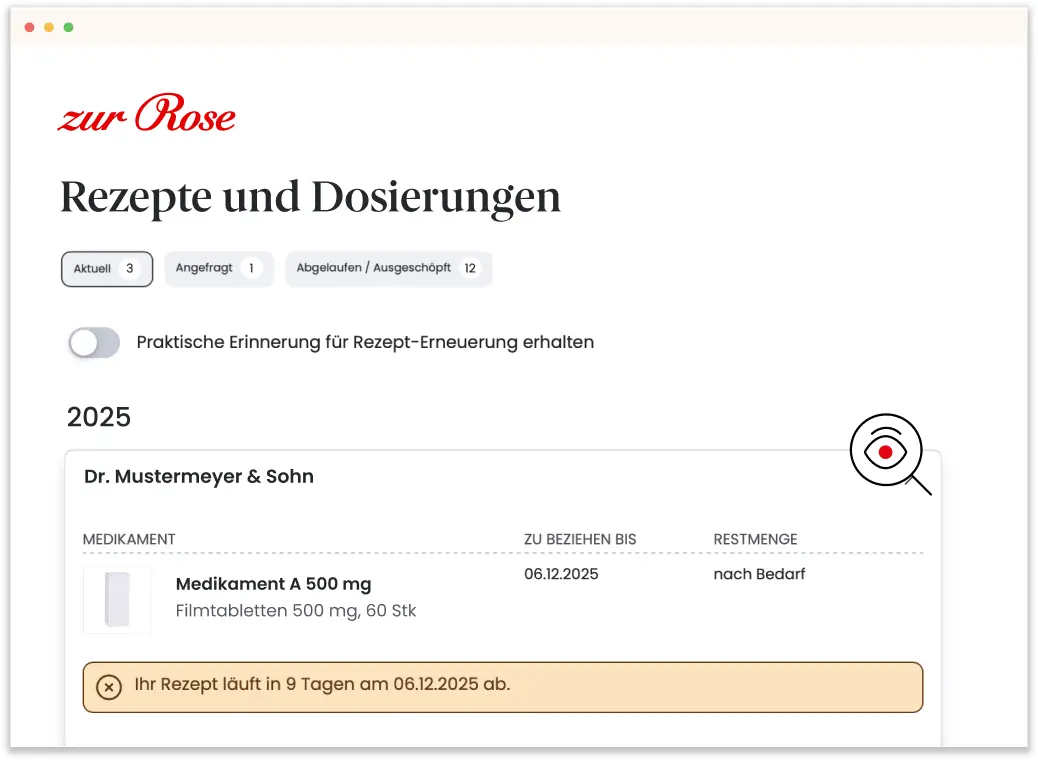The height and width of the screenshot is (761, 1038).
Task: Toggle the Rezept-Erneuerung reminder switch
Action: pyautogui.click(x=94, y=343)
